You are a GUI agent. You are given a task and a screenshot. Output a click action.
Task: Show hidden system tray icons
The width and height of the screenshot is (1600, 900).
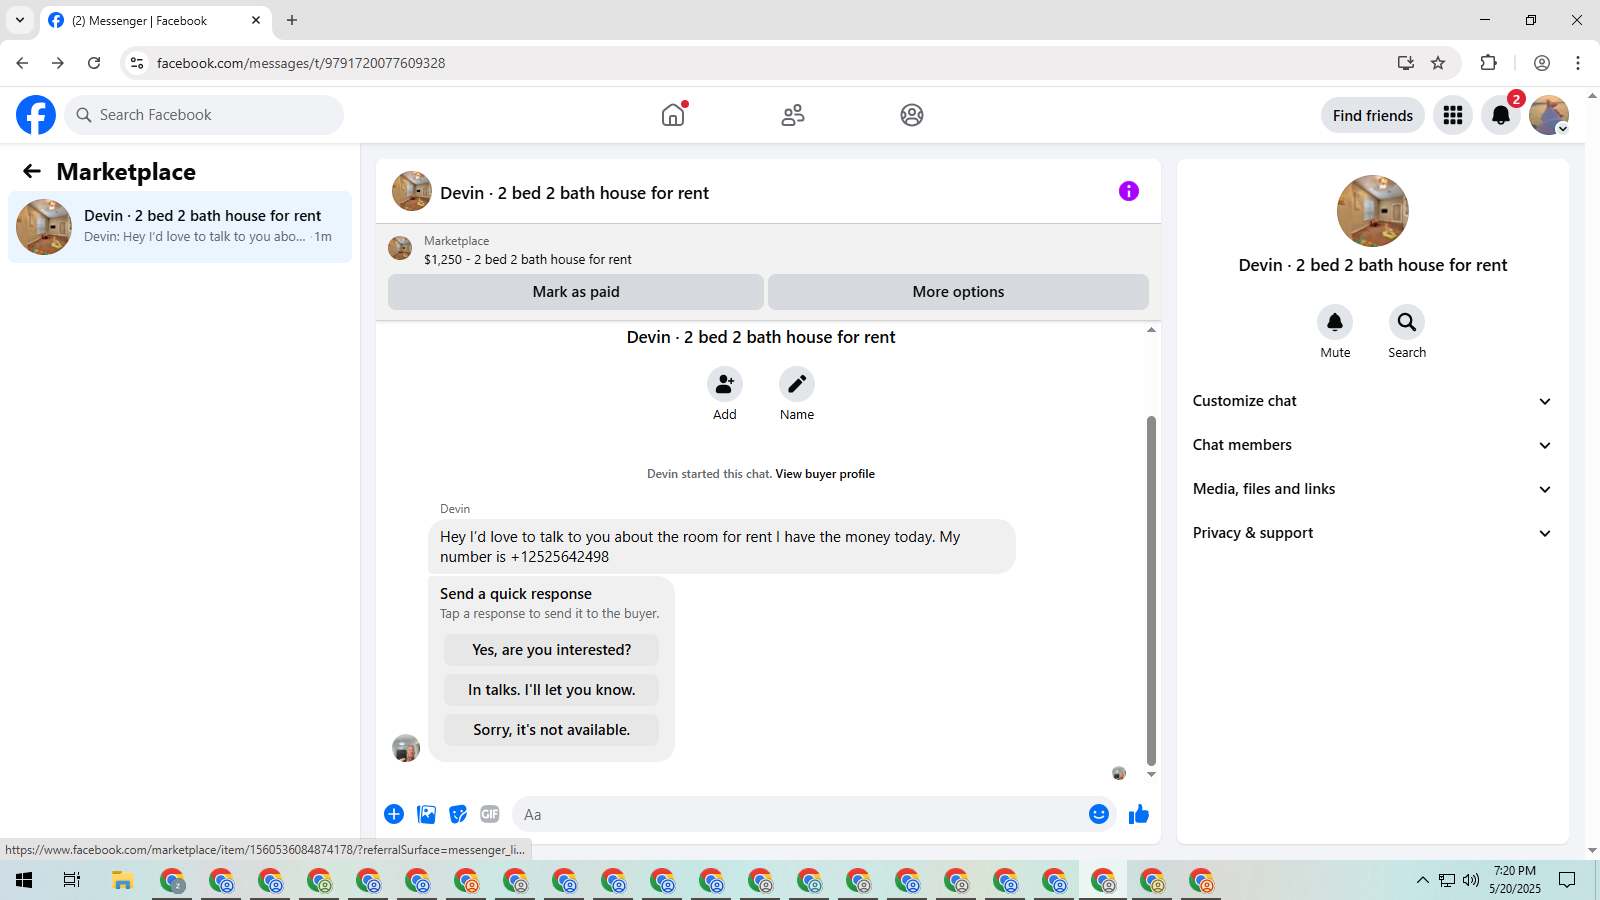(1422, 880)
